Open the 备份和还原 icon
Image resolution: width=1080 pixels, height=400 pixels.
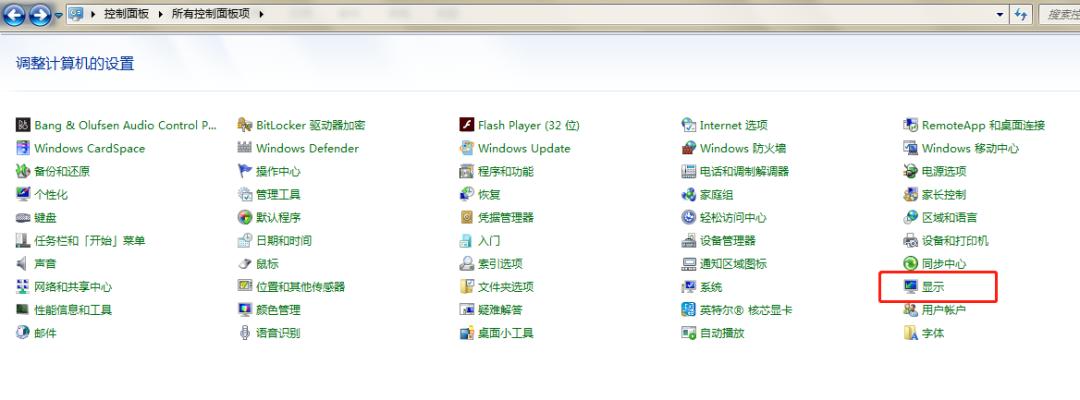23,171
